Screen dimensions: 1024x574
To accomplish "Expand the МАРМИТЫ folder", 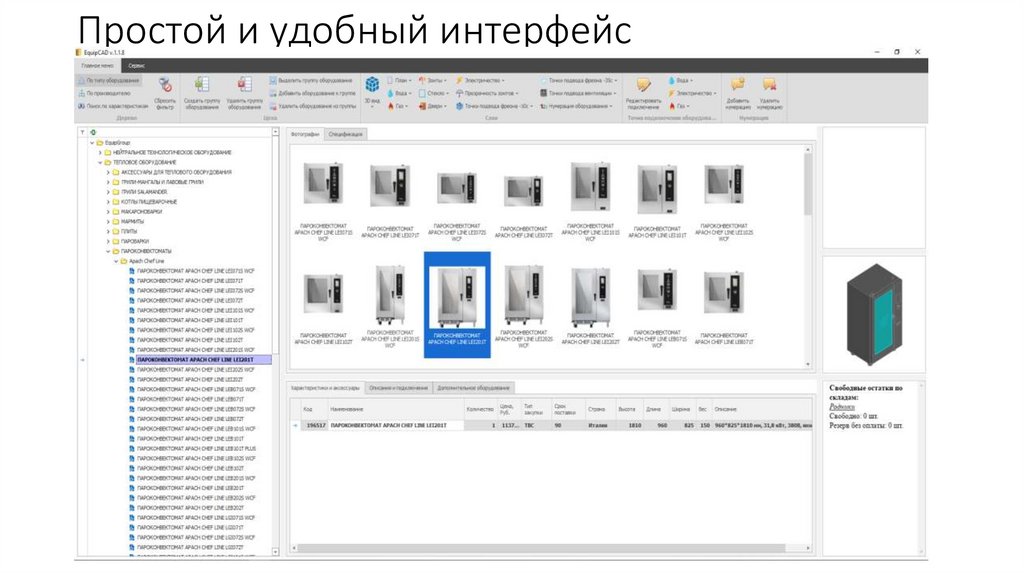I will pos(108,221).
